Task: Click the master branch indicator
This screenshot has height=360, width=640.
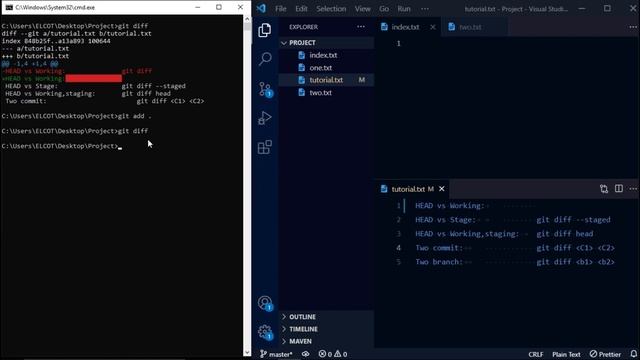Action: [x=276, y=354]
